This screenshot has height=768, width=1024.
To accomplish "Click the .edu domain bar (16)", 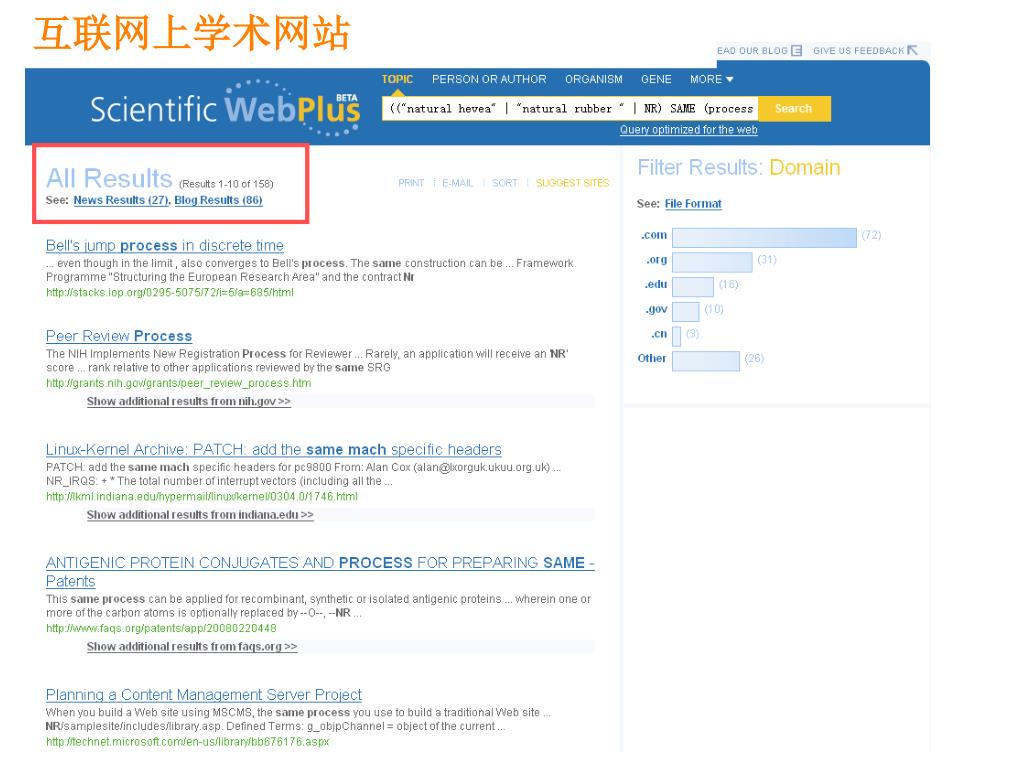I will 693,287.
